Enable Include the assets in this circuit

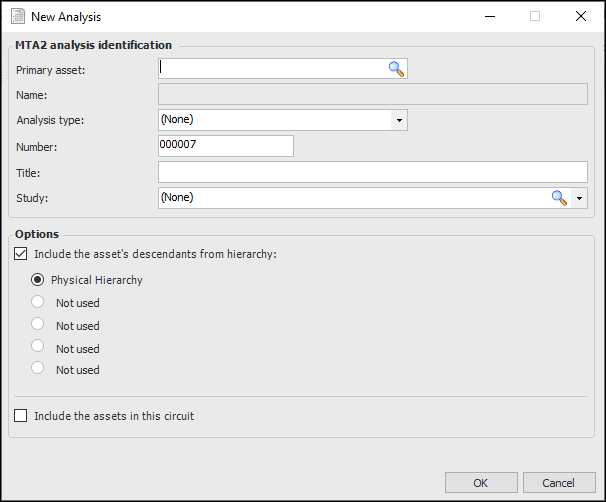point(21,415)
